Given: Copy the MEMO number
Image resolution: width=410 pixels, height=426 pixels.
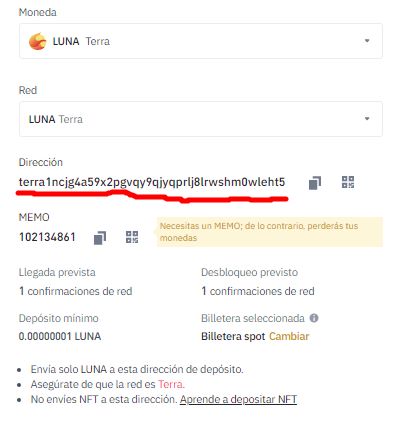Looking at the screenshot, I should click(x=100, y=238).
